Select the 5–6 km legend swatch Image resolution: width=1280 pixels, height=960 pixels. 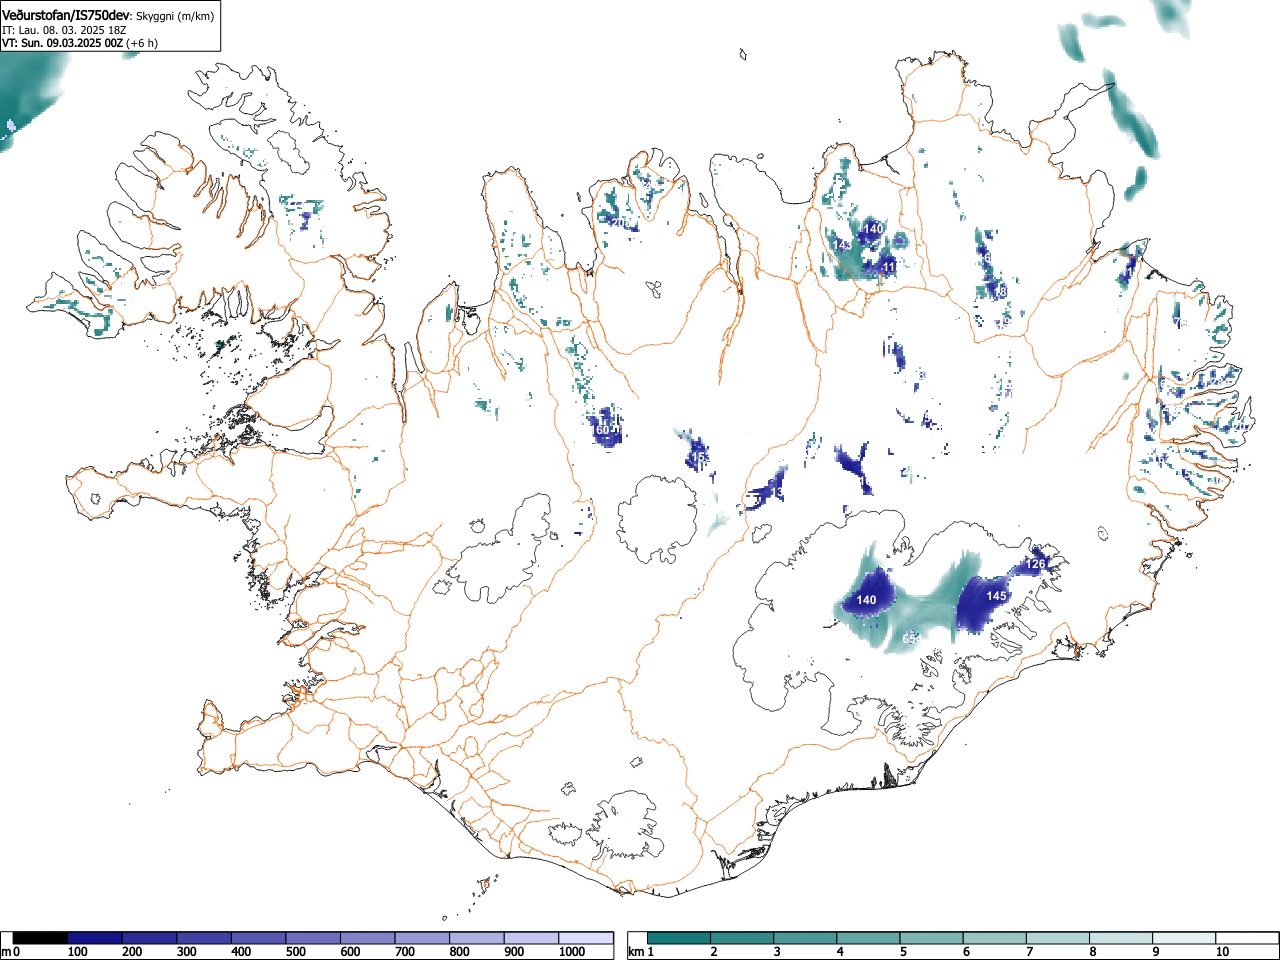pos(931,938)
